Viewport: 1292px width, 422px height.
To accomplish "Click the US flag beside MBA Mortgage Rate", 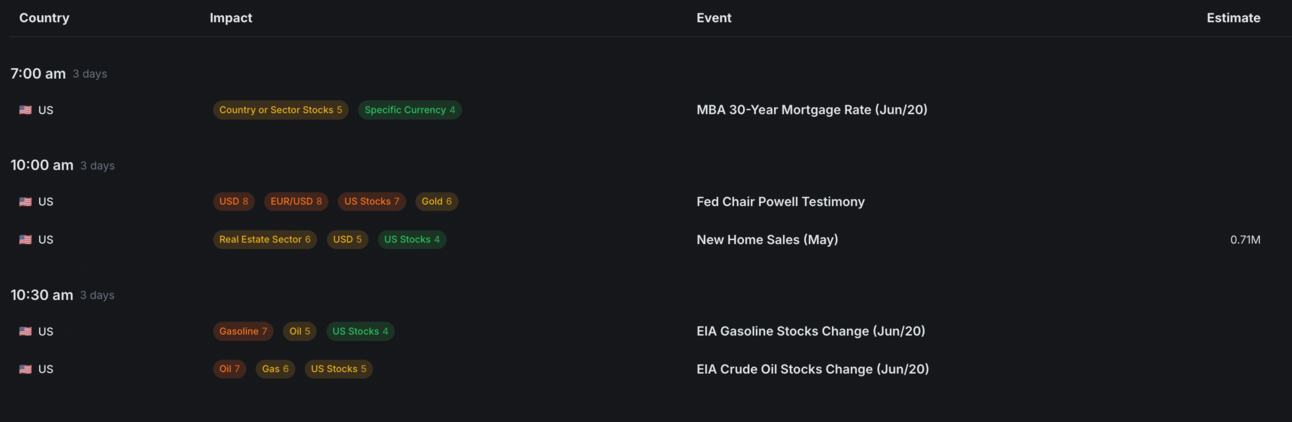I will (25, 110).
